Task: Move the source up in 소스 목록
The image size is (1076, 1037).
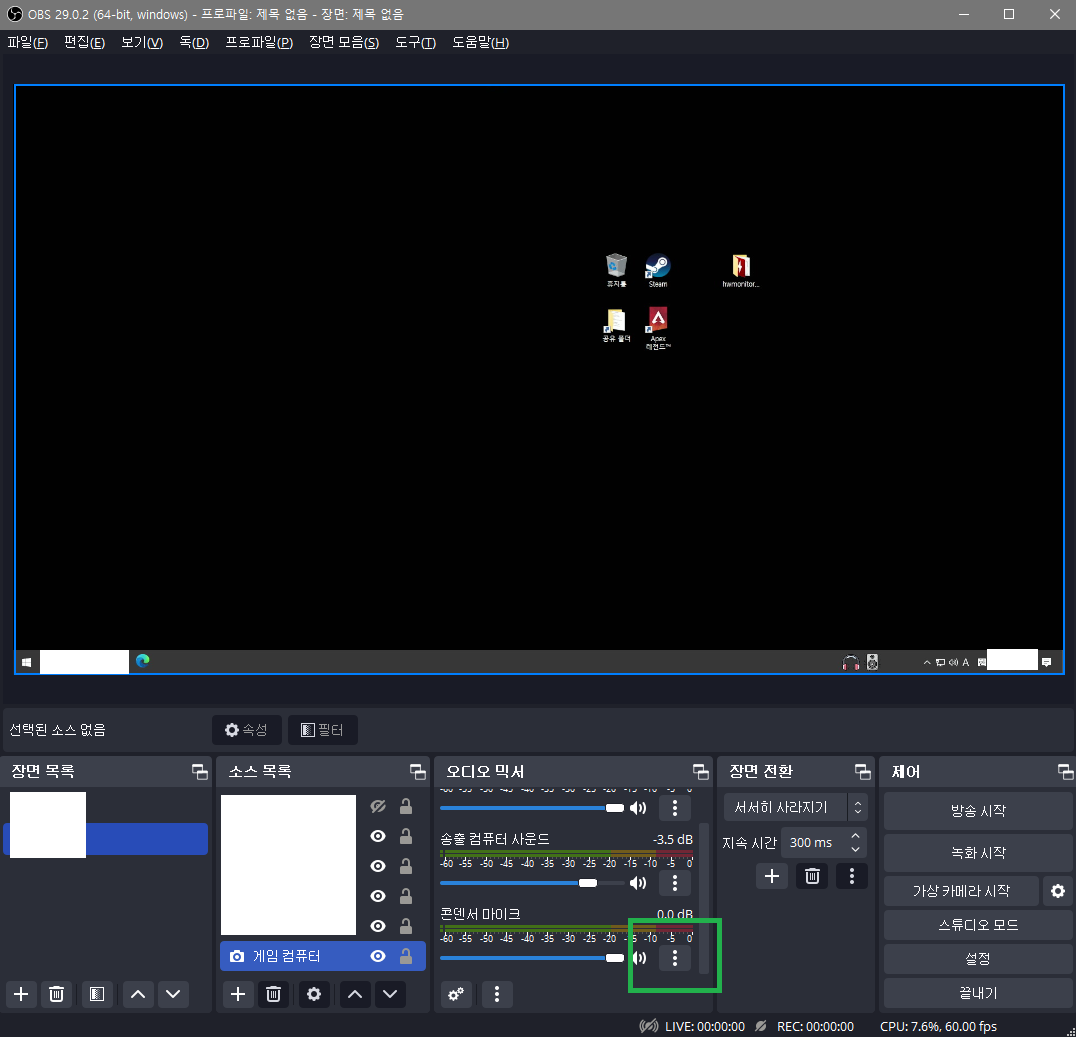Action: click(x=355, y=994)
